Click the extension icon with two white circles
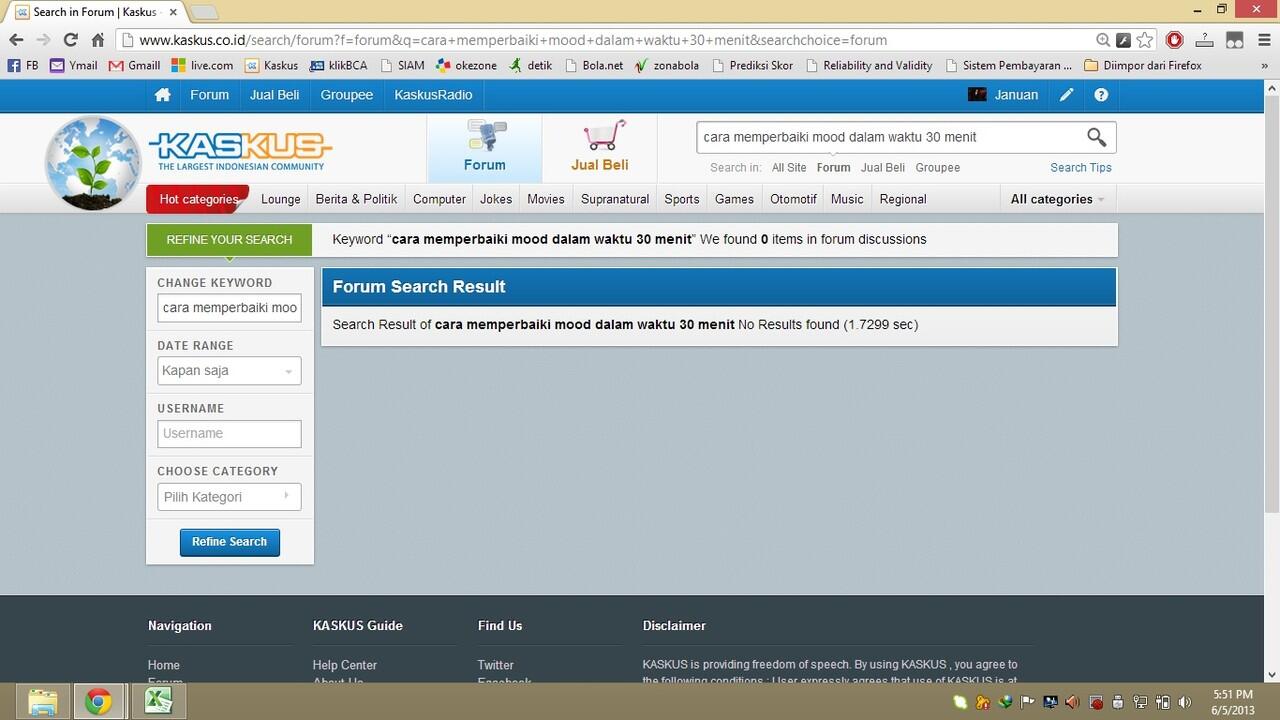The width and height of the screenshot is (1280, 720). click(1235, 40)
